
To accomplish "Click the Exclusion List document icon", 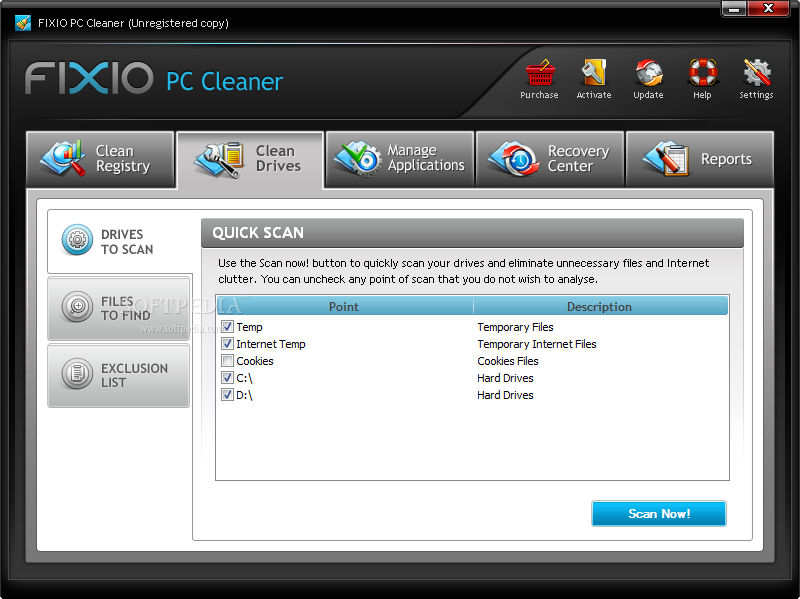I will click(x=77, y=373).
